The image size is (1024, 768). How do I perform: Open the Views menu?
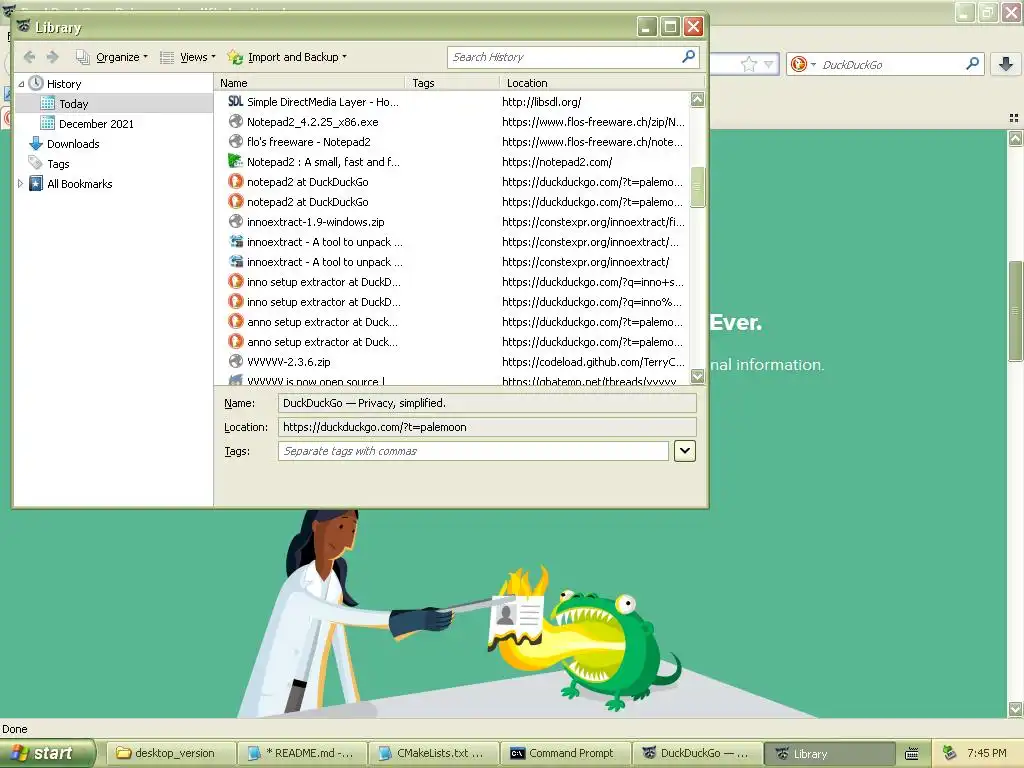pos(187,57)
